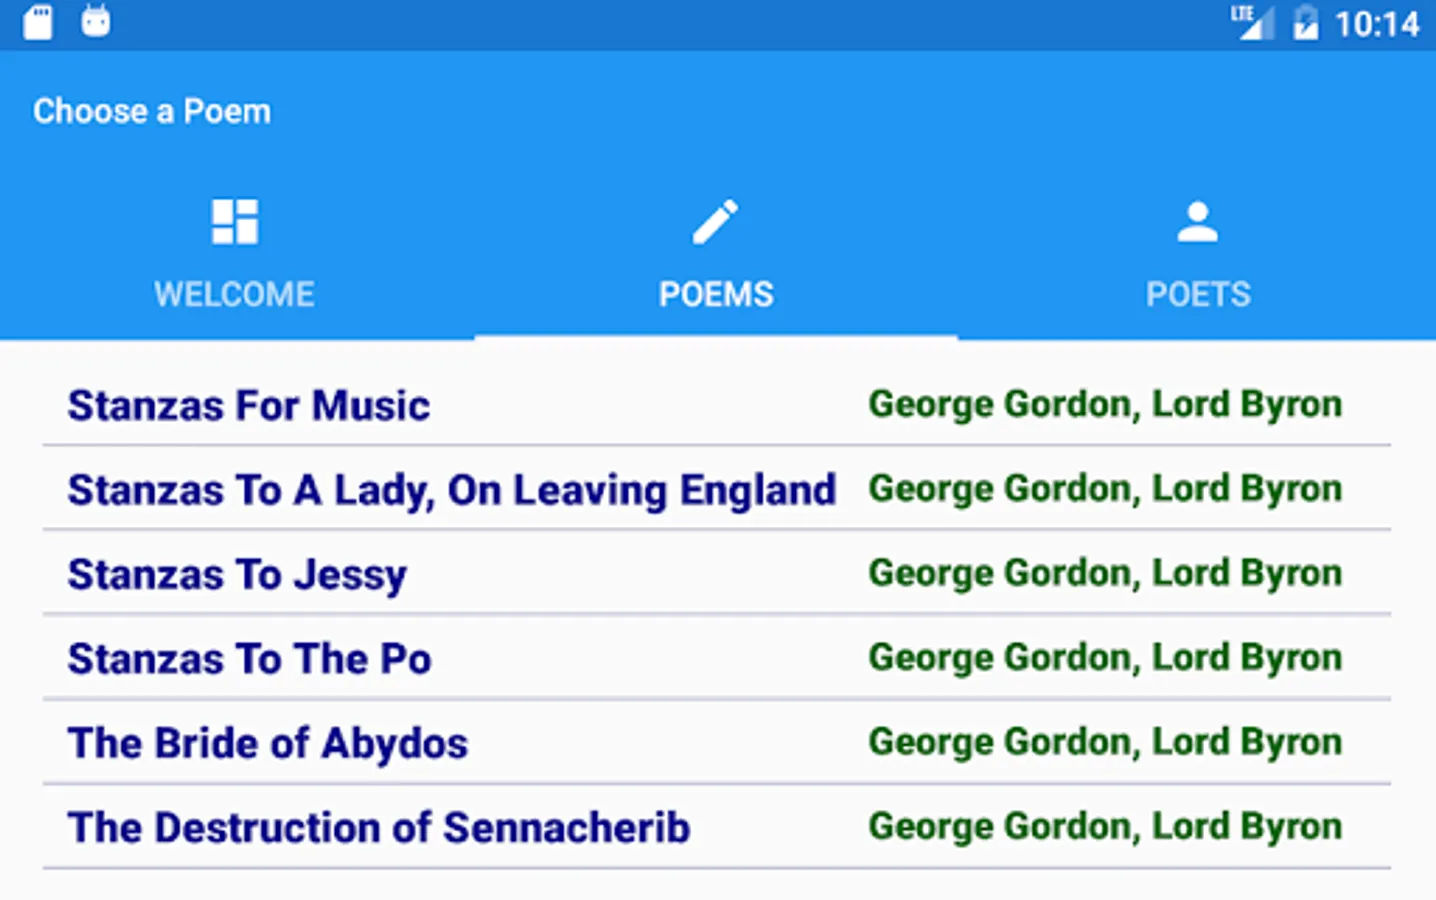This screenshot has width=1436, height=900.
Task: Tap the pencil icon above Poems
Action: click(x=716, y=222)
